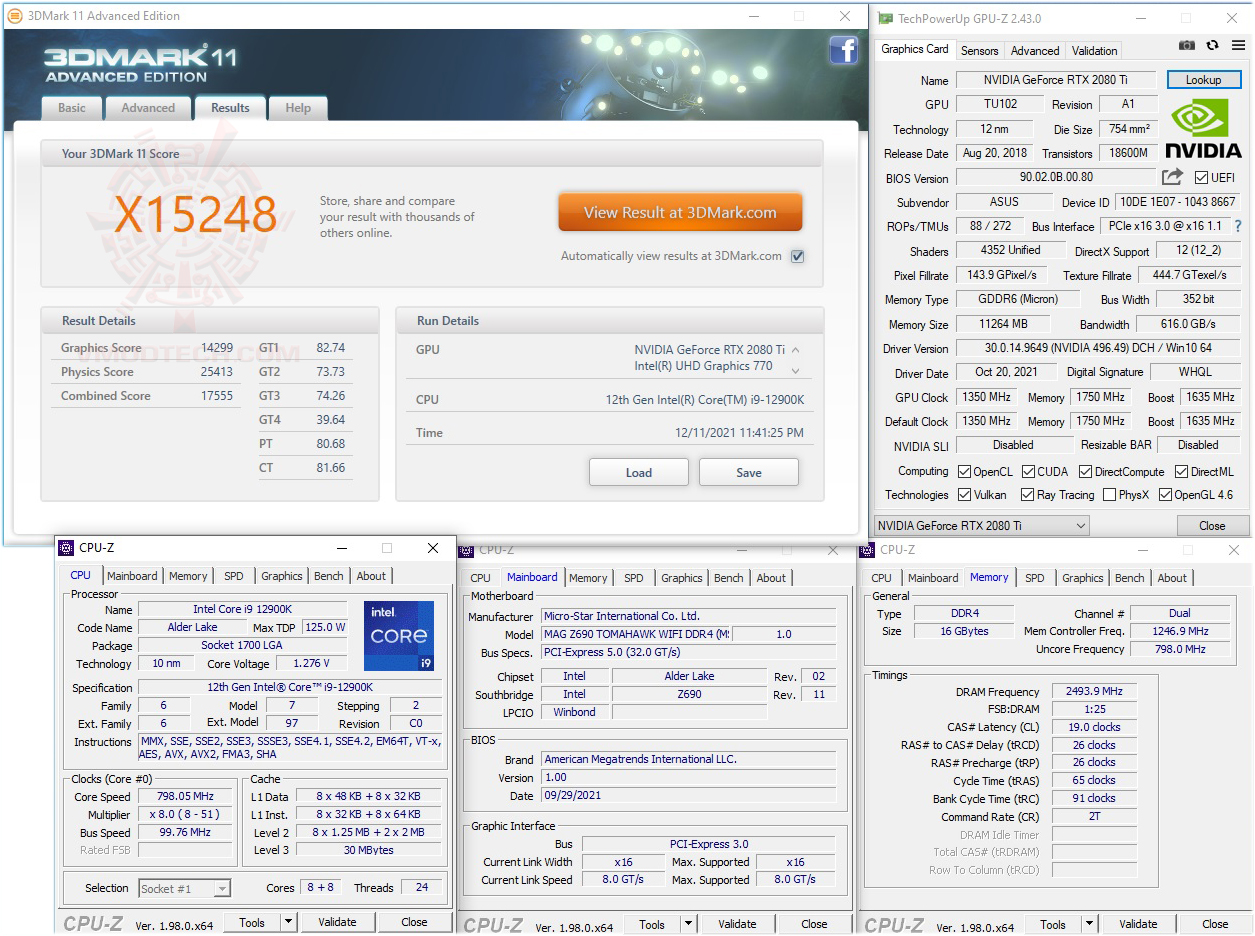This screenshot has height=936, width=1255.
Task: Click the BIOS Version field in GPU-Z
Action: coord(1057,178)
